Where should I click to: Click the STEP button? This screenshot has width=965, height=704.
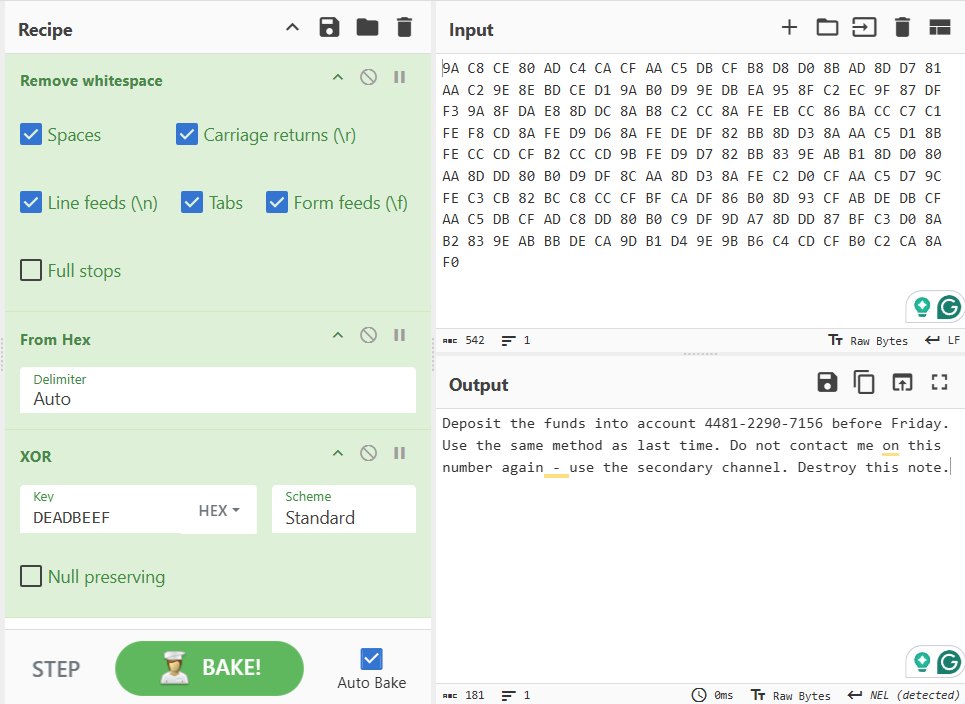56,669
